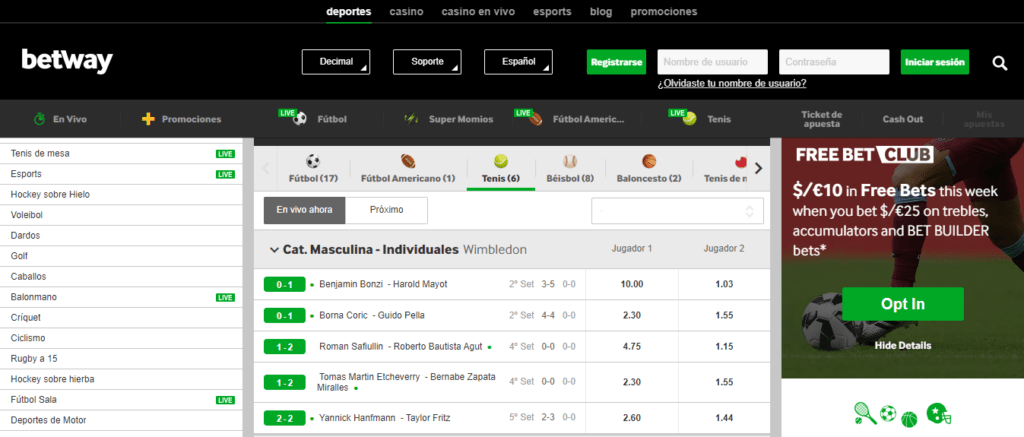Image resolution: width=1024 pixels, height=437 pixels.
Task: Select odds 2.60 for Yannick Hanfmann
Action: pyautogui.click(x=632, y=417)
